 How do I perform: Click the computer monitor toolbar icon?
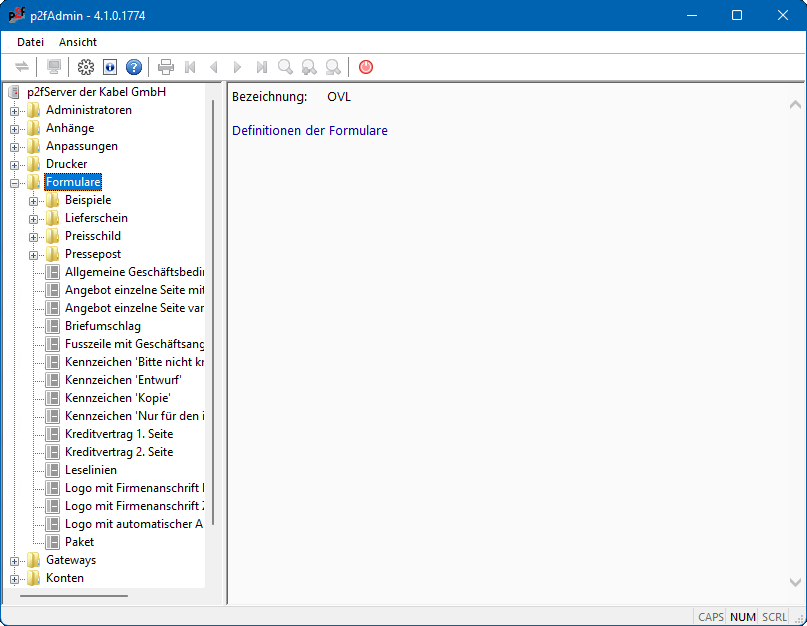click(54, 67)
